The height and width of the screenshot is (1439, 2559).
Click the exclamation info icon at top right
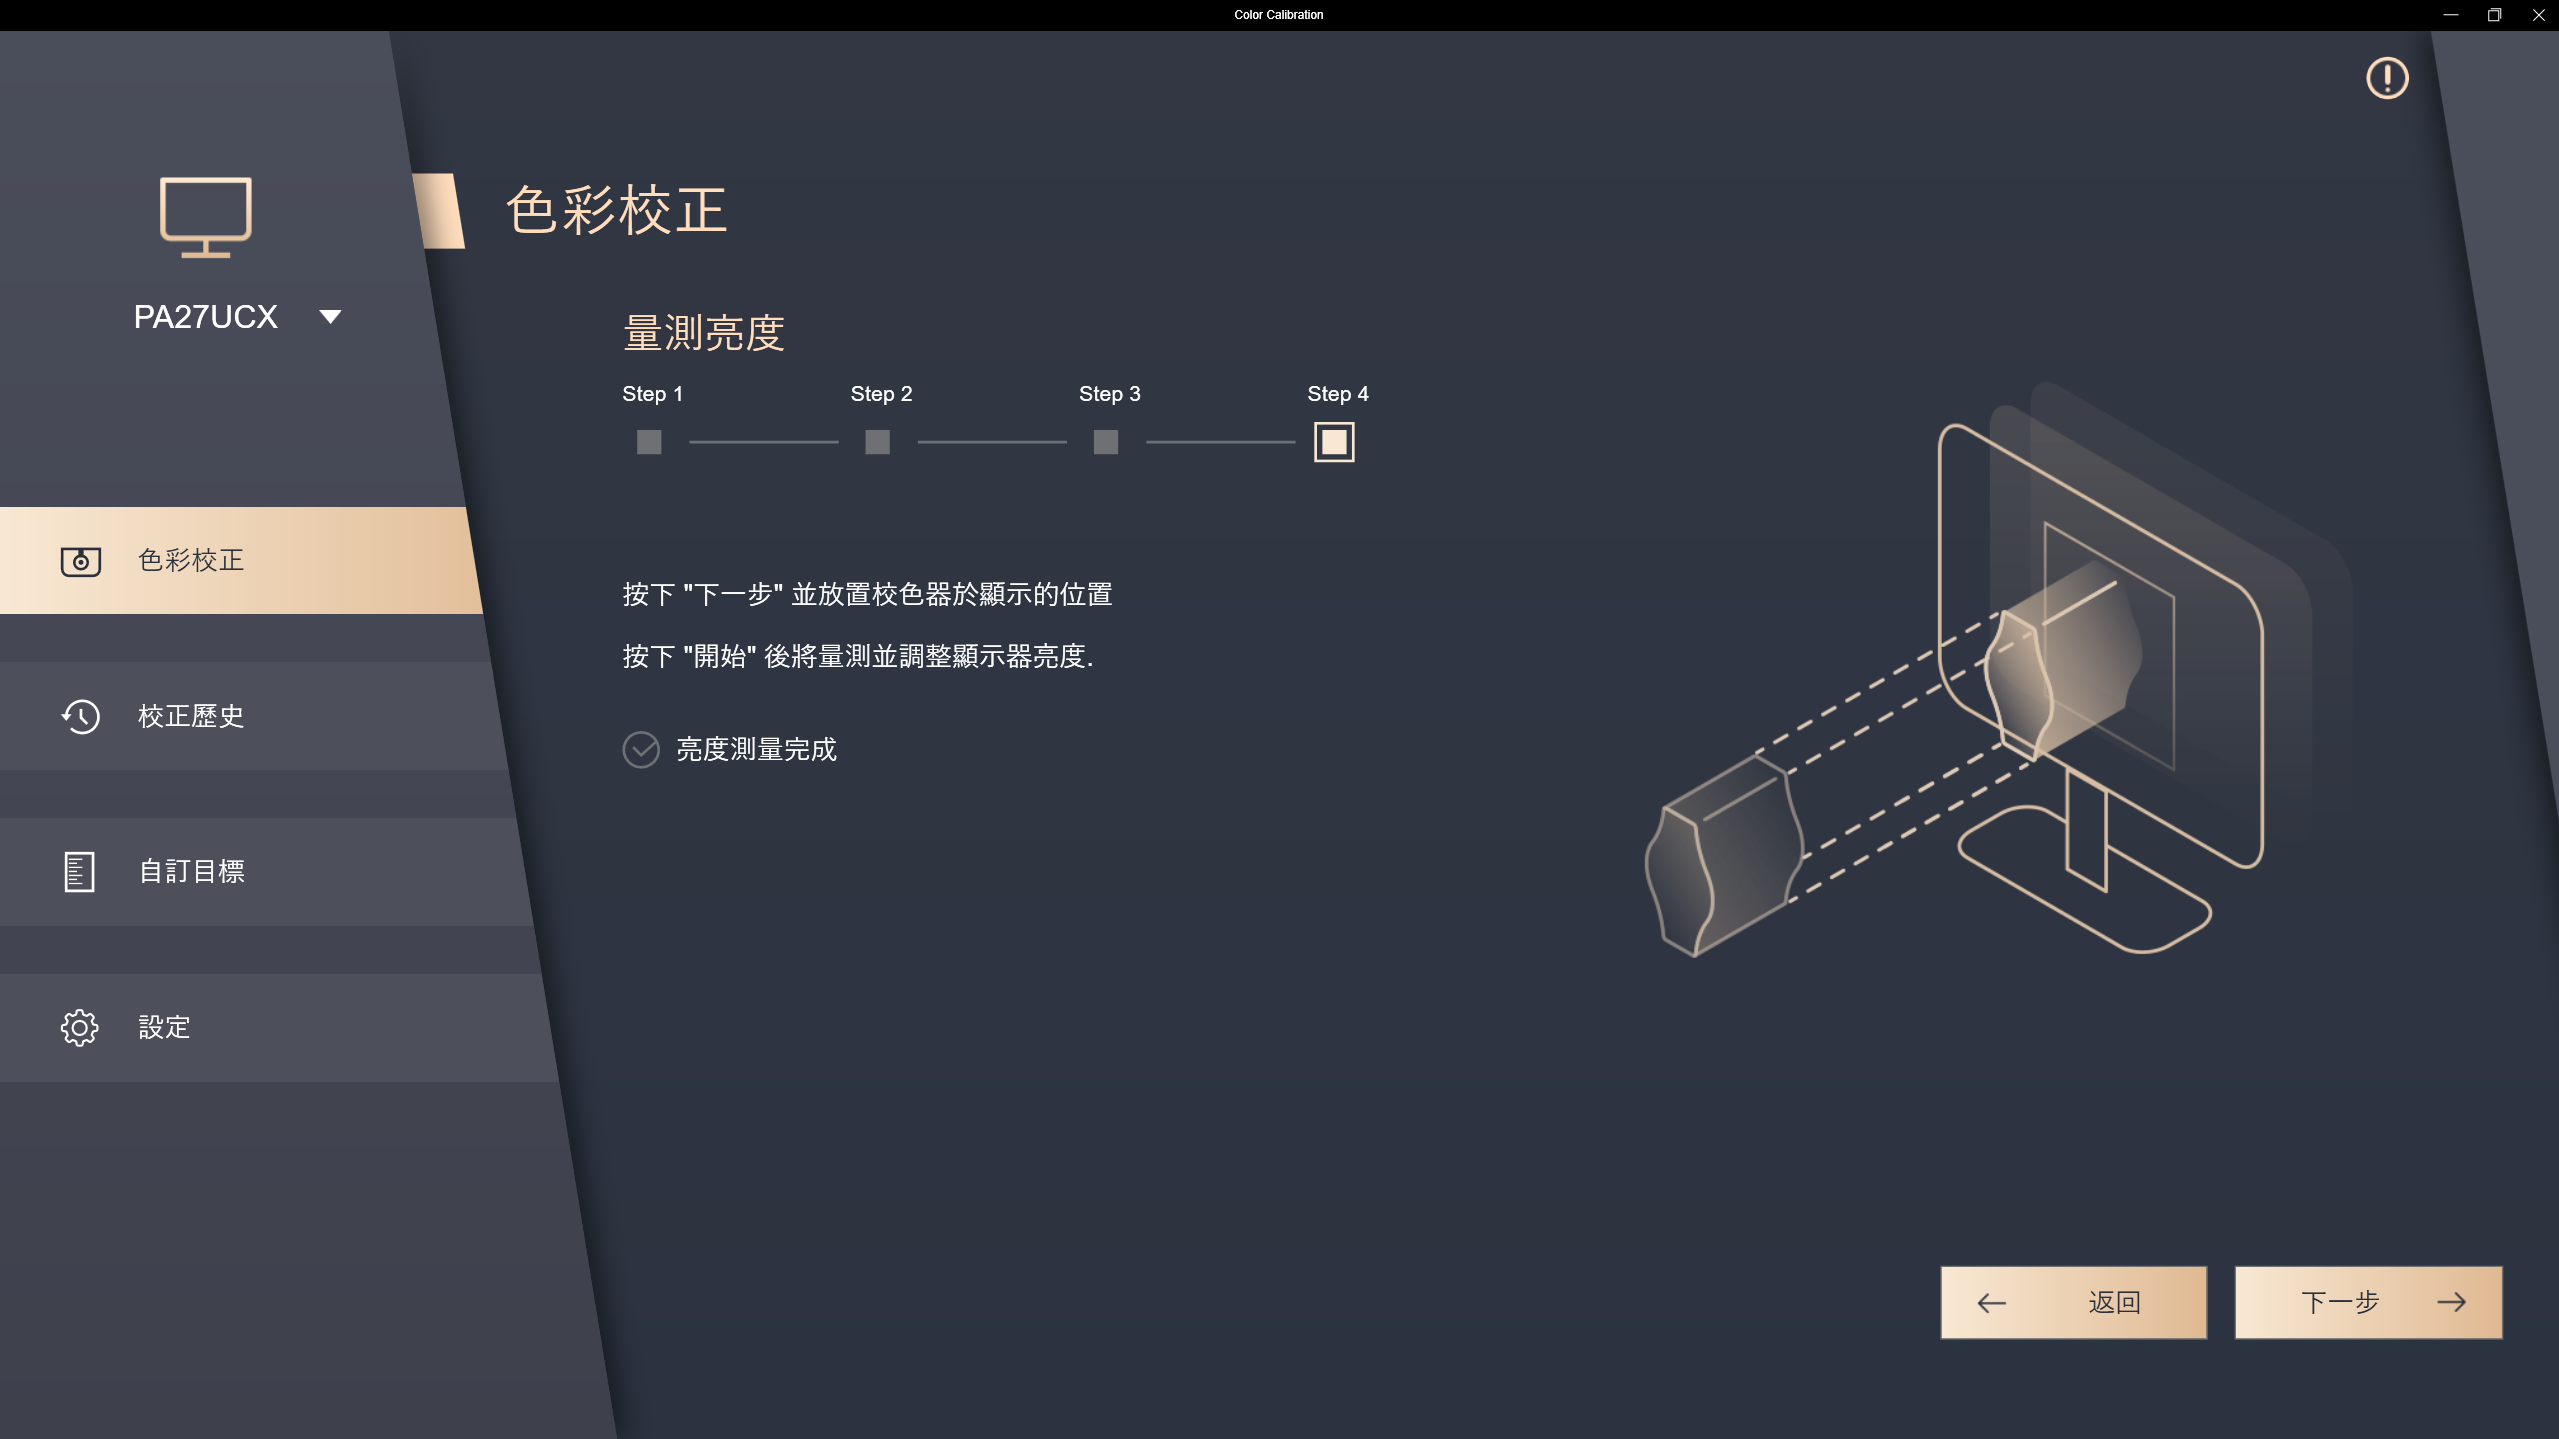click(x=2387, y=78)
